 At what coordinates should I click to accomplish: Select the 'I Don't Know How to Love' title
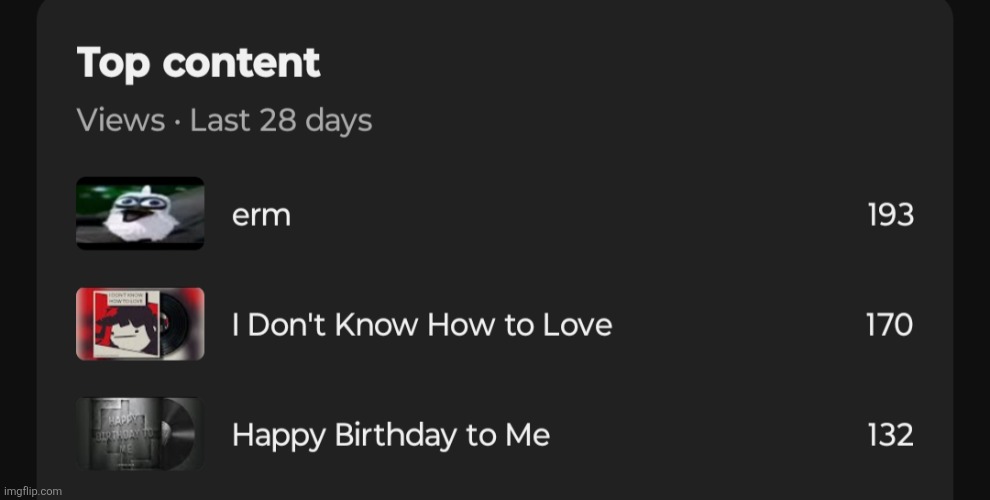422,324
